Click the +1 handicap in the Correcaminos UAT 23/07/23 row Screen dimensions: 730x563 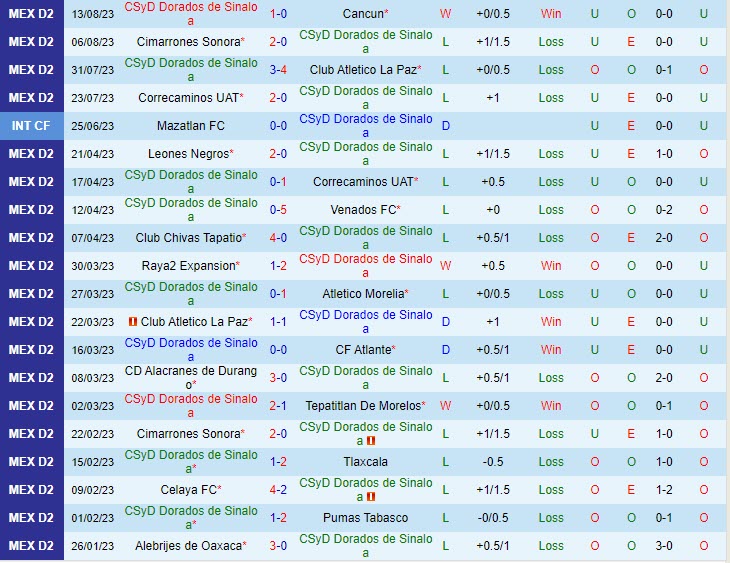[493, 98]
